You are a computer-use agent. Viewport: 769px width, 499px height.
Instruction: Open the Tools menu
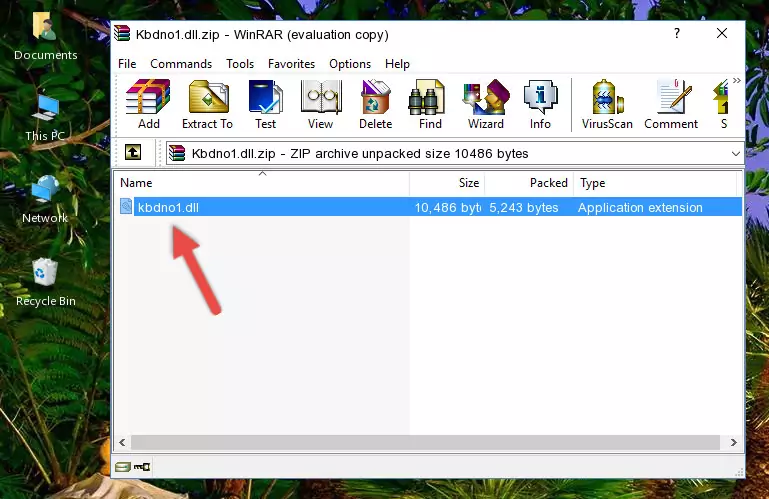click(x=240, y=64)
